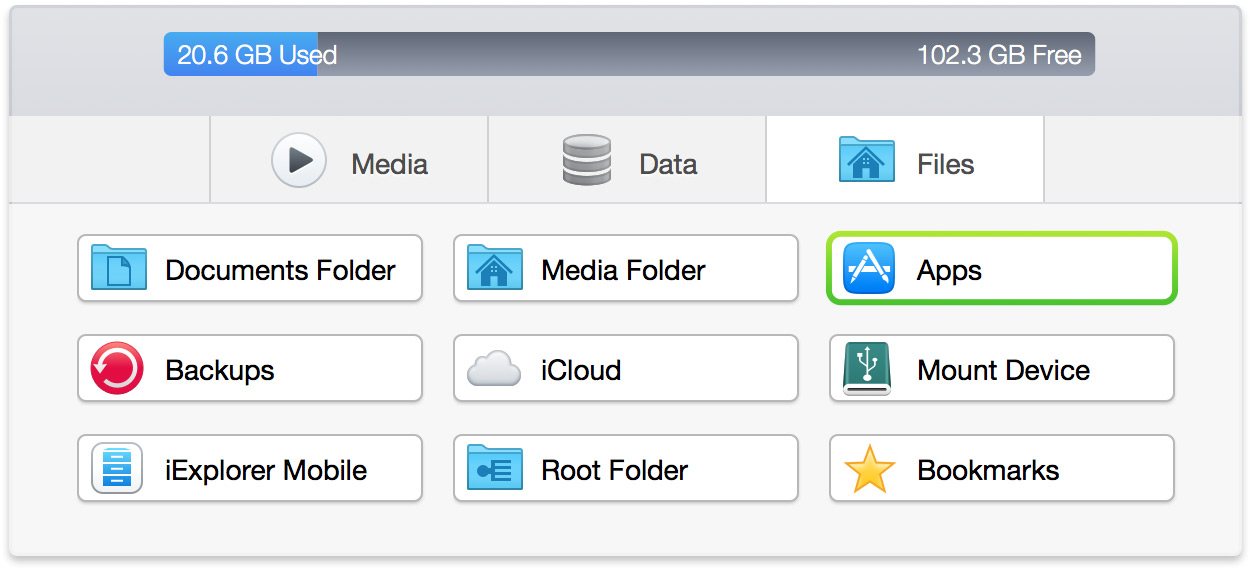Click the Root Folder tree icon
Image resolution: width=1252 pixels, height=571 pixels.
tap(494, 469)
